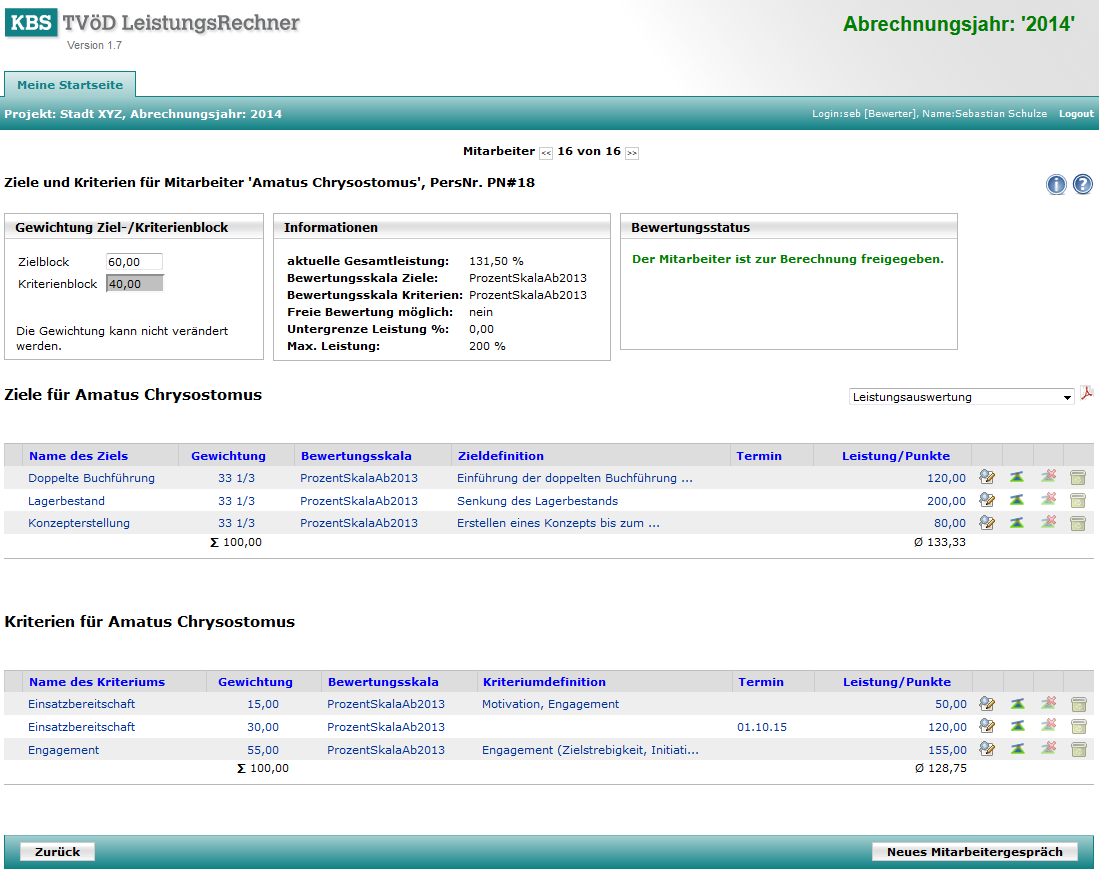Click the seesaw rating icon for Doppelte Buchführung
Viewport: 1099px width, 872px height.
(1017, 477)
